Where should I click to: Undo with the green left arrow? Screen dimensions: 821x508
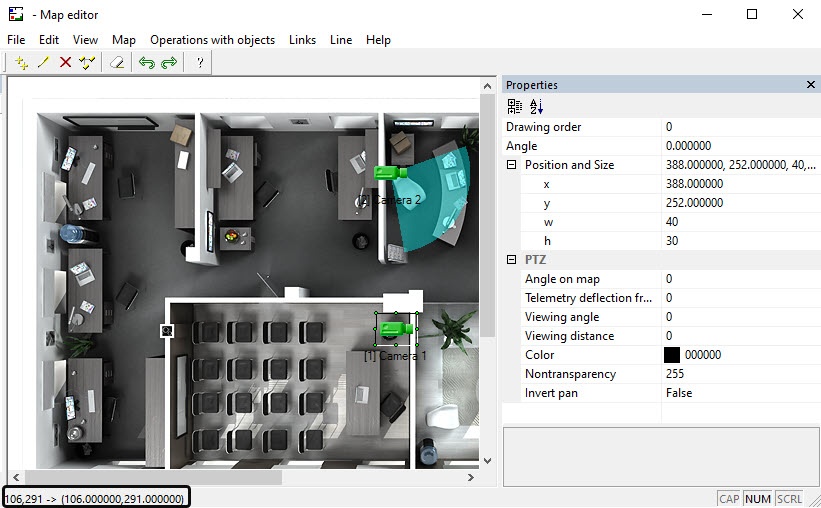click(147, 63)
